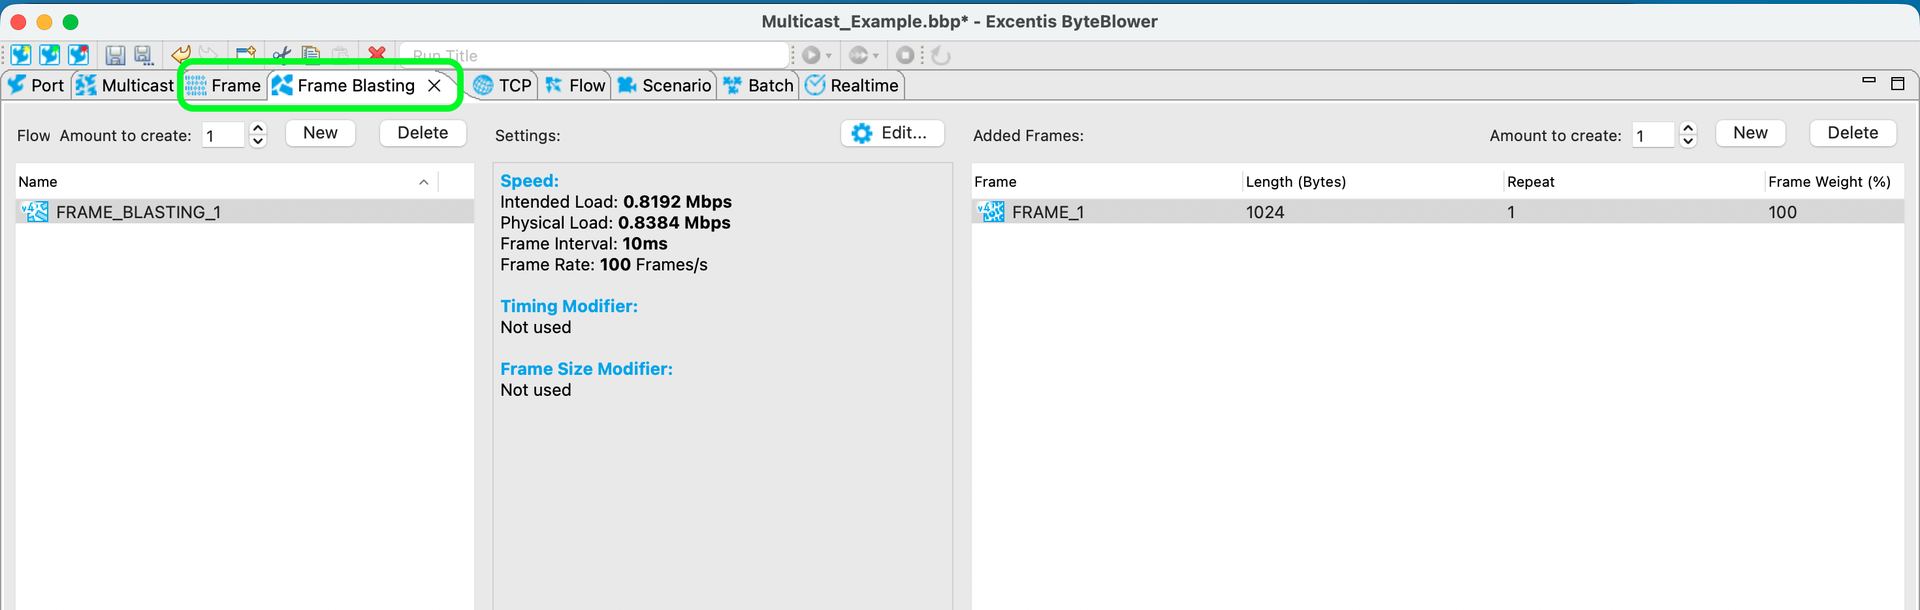The height and width of the screenshot is (610, 1920).
Task: Select the first new project globe icon
Action: click(x=21, y=55)
